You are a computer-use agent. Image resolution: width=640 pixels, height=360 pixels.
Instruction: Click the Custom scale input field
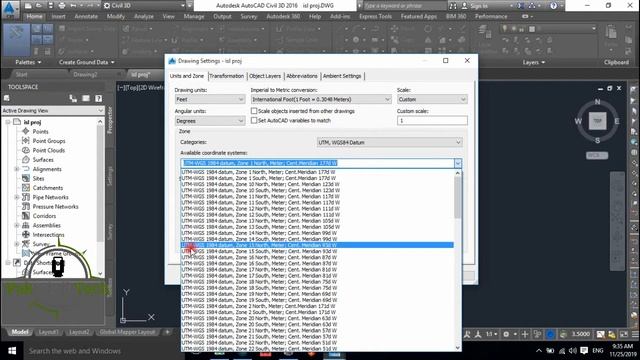tap(432, 120)
